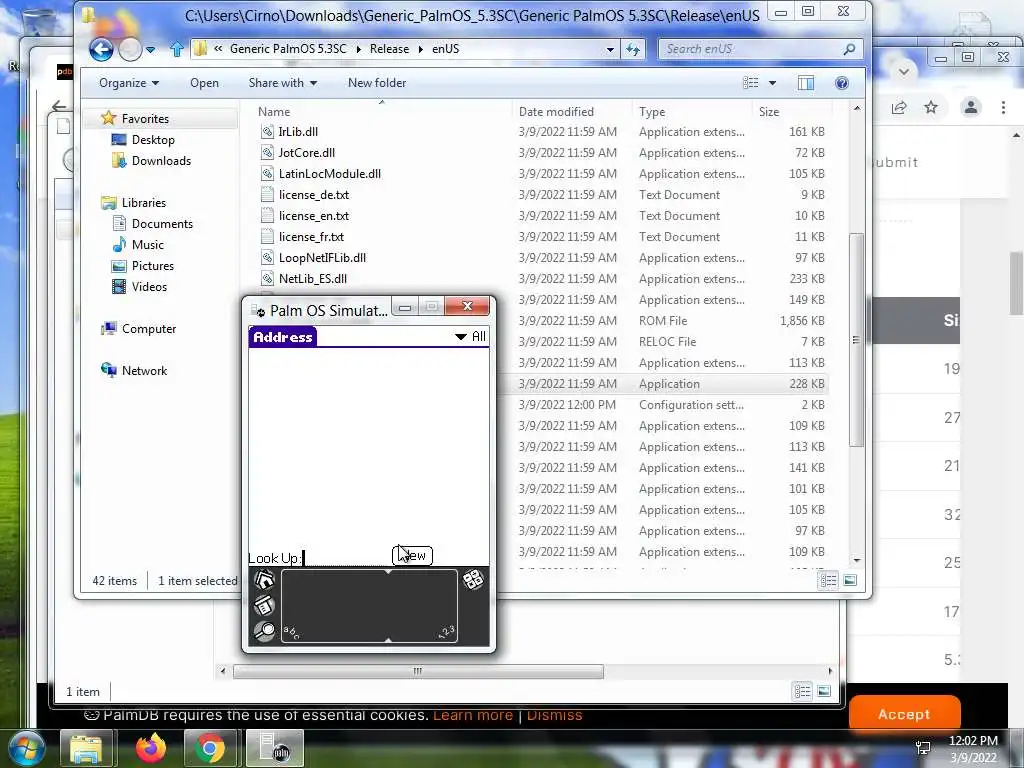The width and height of the screenshot is (1024, 768).
Task: Click the network tray icon
Action: [923, 748]
